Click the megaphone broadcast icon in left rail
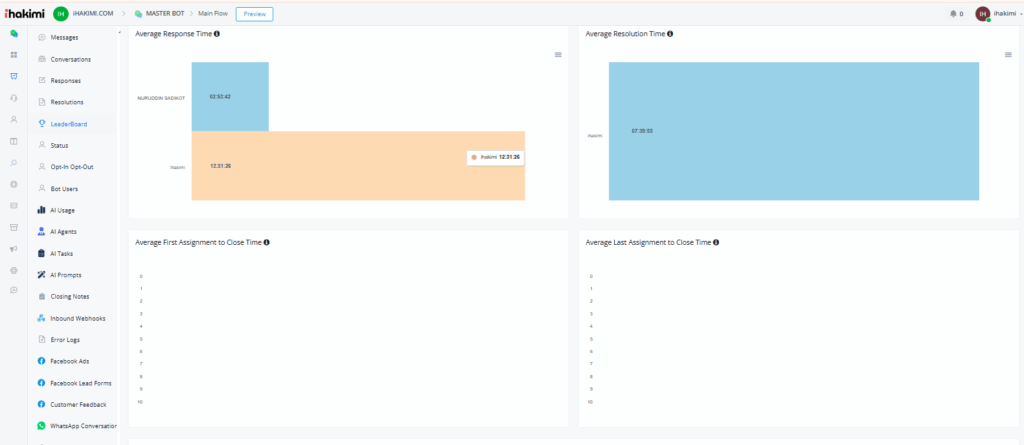Image resolution: width=1024 pixels, height=445 pixels. pos(14,248)
